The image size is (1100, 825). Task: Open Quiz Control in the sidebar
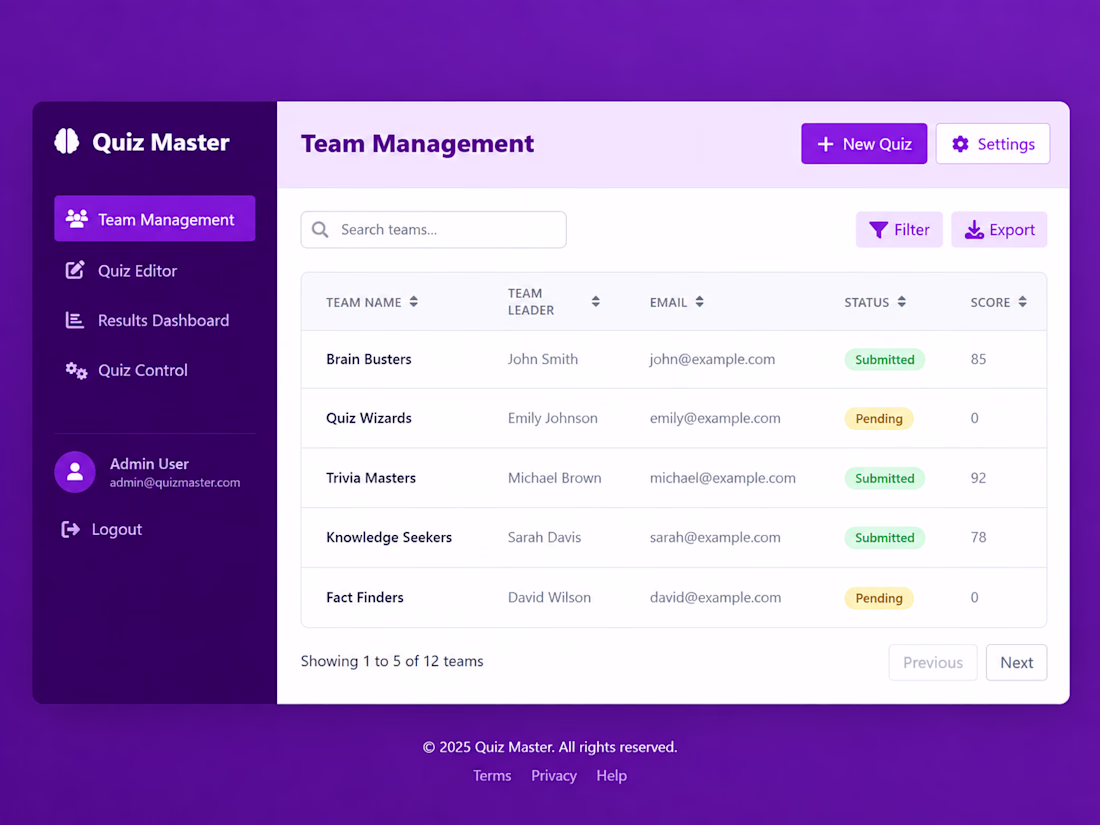(x=154, y=370)
